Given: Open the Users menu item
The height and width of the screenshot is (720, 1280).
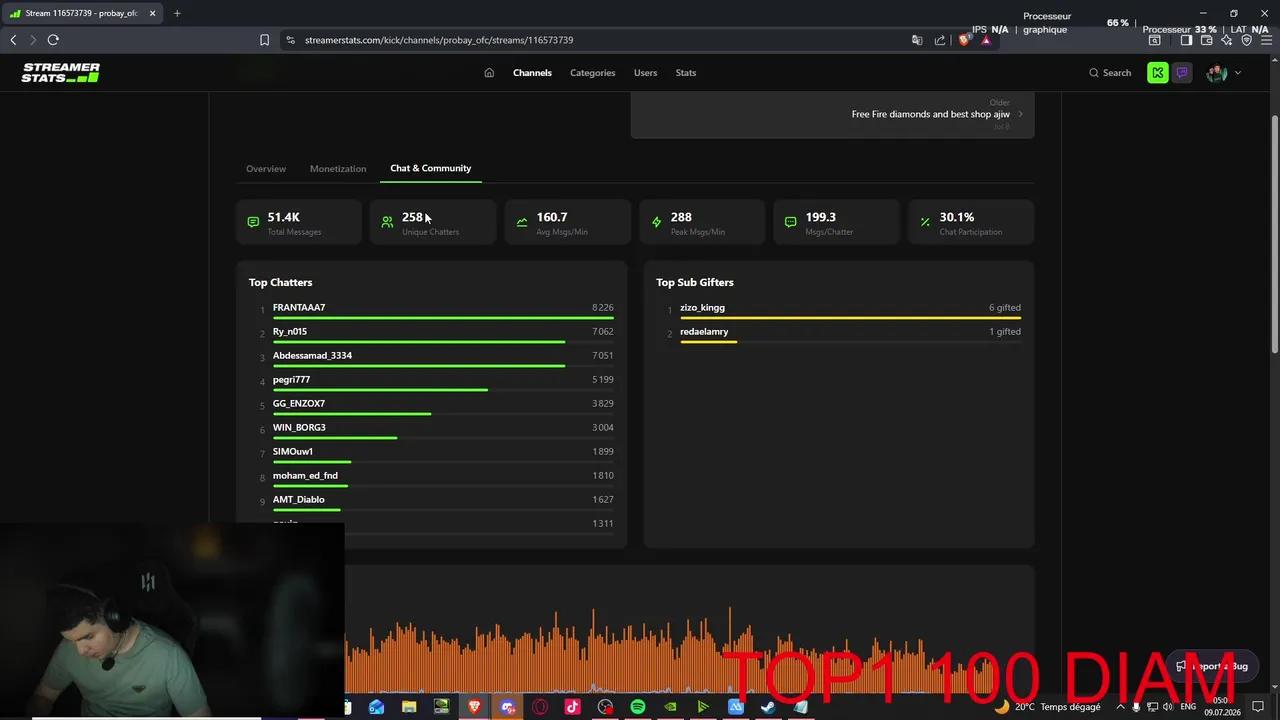Looking at the screenshot, I should pyautogui.click(x=645, y=73).
